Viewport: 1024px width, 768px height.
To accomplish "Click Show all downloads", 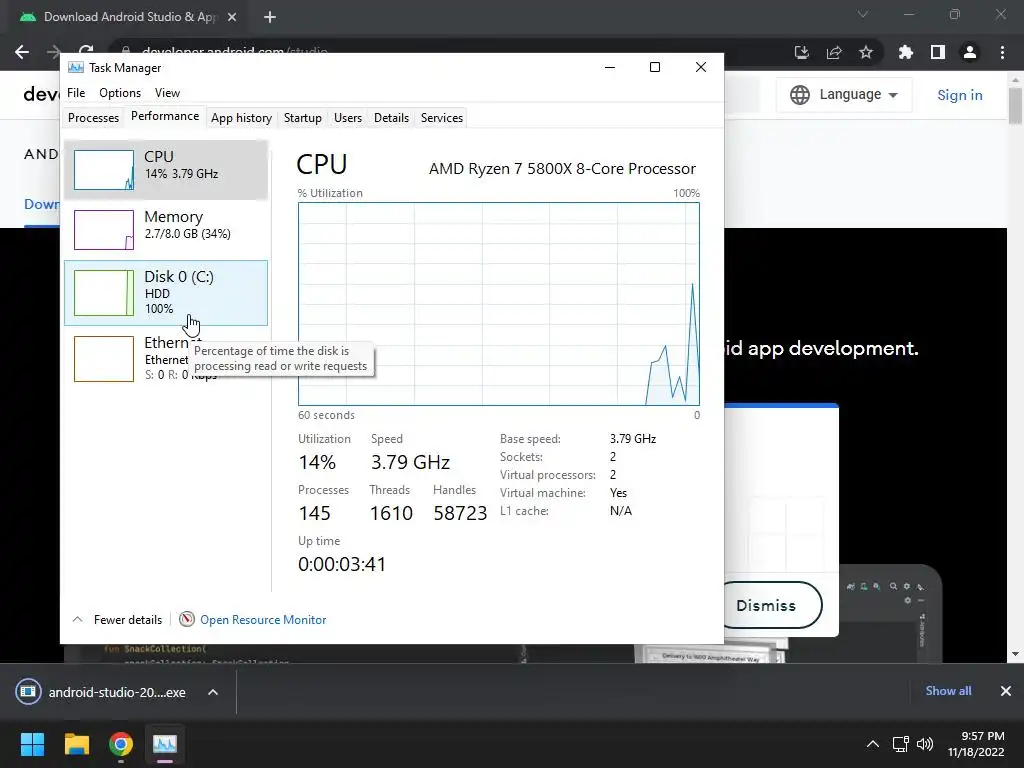I will tap(948, 691).
